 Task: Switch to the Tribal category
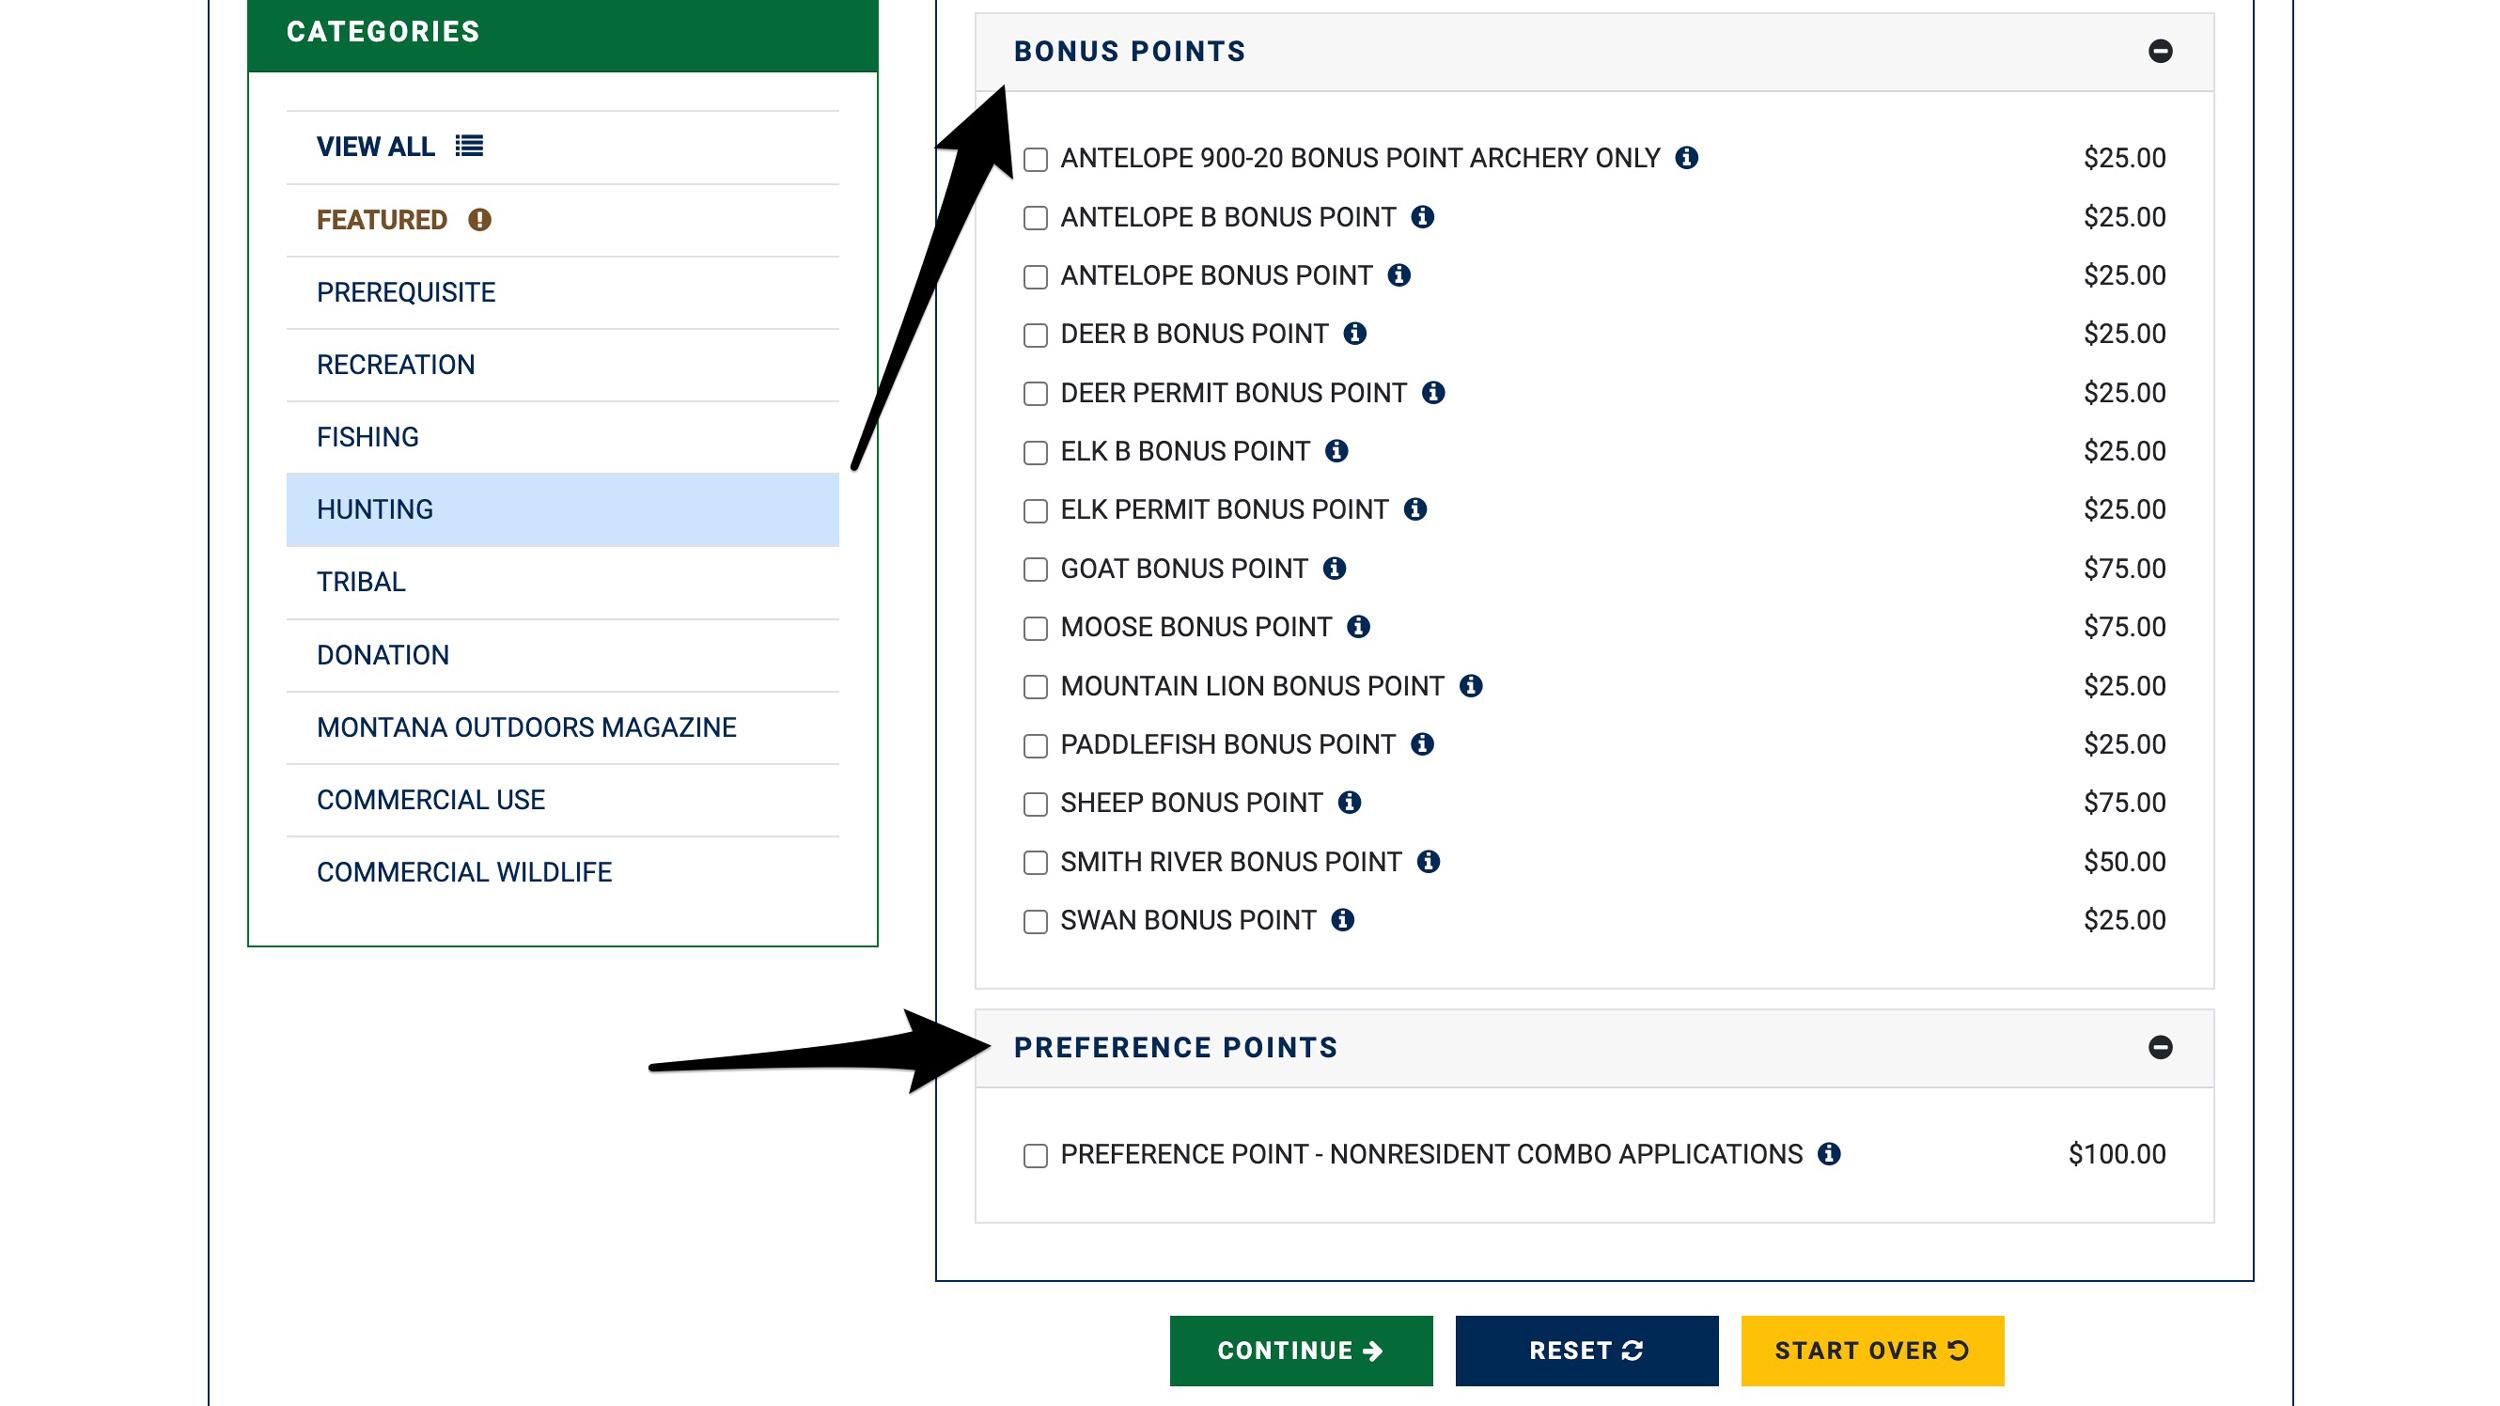coord(361,581)
